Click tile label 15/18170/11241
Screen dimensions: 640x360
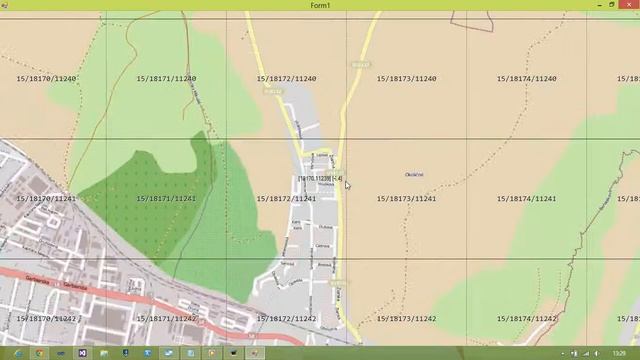point(46,198)
